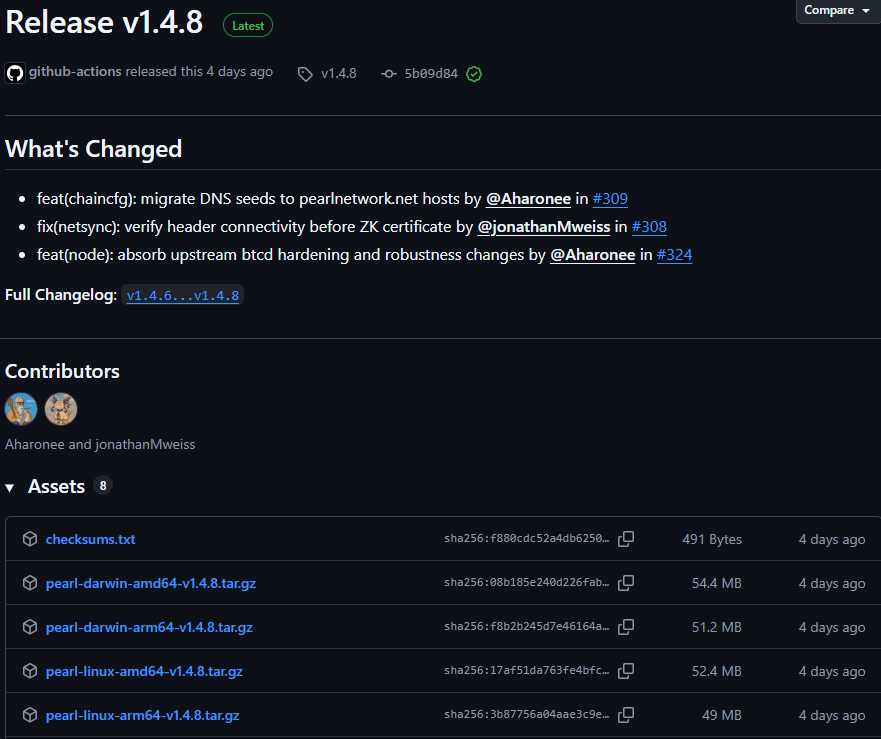Screen dimensions: 881x739
Task: Click the 54.4 MB file size
Action: 716,583
